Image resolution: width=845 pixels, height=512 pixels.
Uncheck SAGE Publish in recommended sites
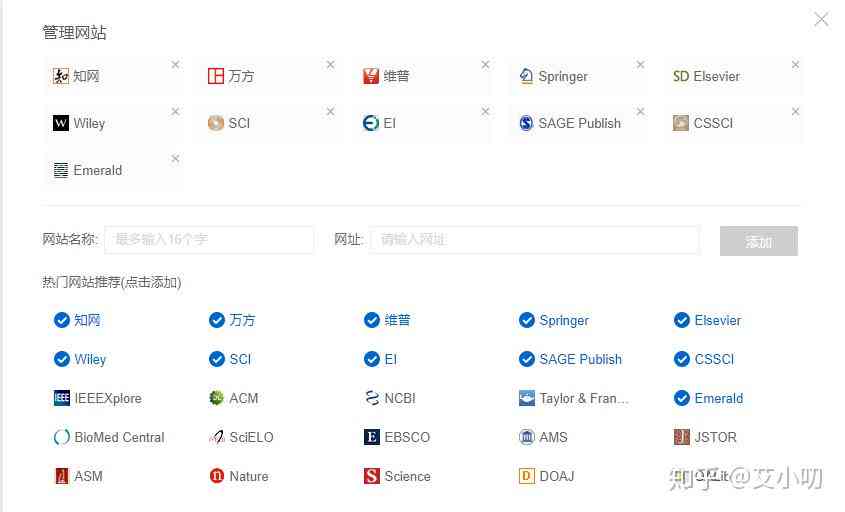pyautogui.click(x=527, y=359)
